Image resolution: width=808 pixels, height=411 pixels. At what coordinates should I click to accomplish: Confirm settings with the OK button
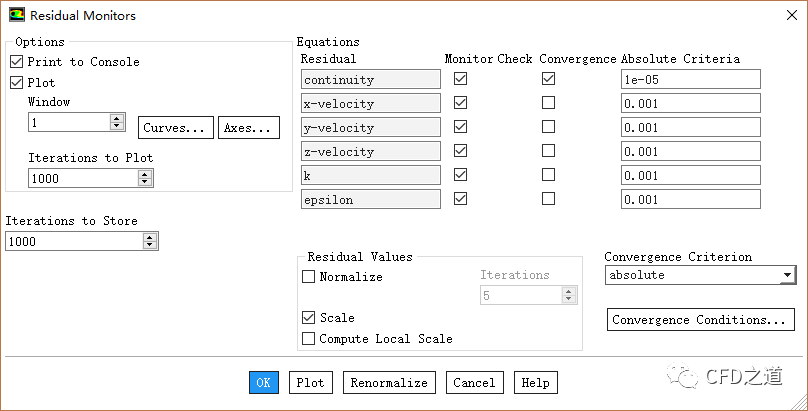tap(263, 383)
